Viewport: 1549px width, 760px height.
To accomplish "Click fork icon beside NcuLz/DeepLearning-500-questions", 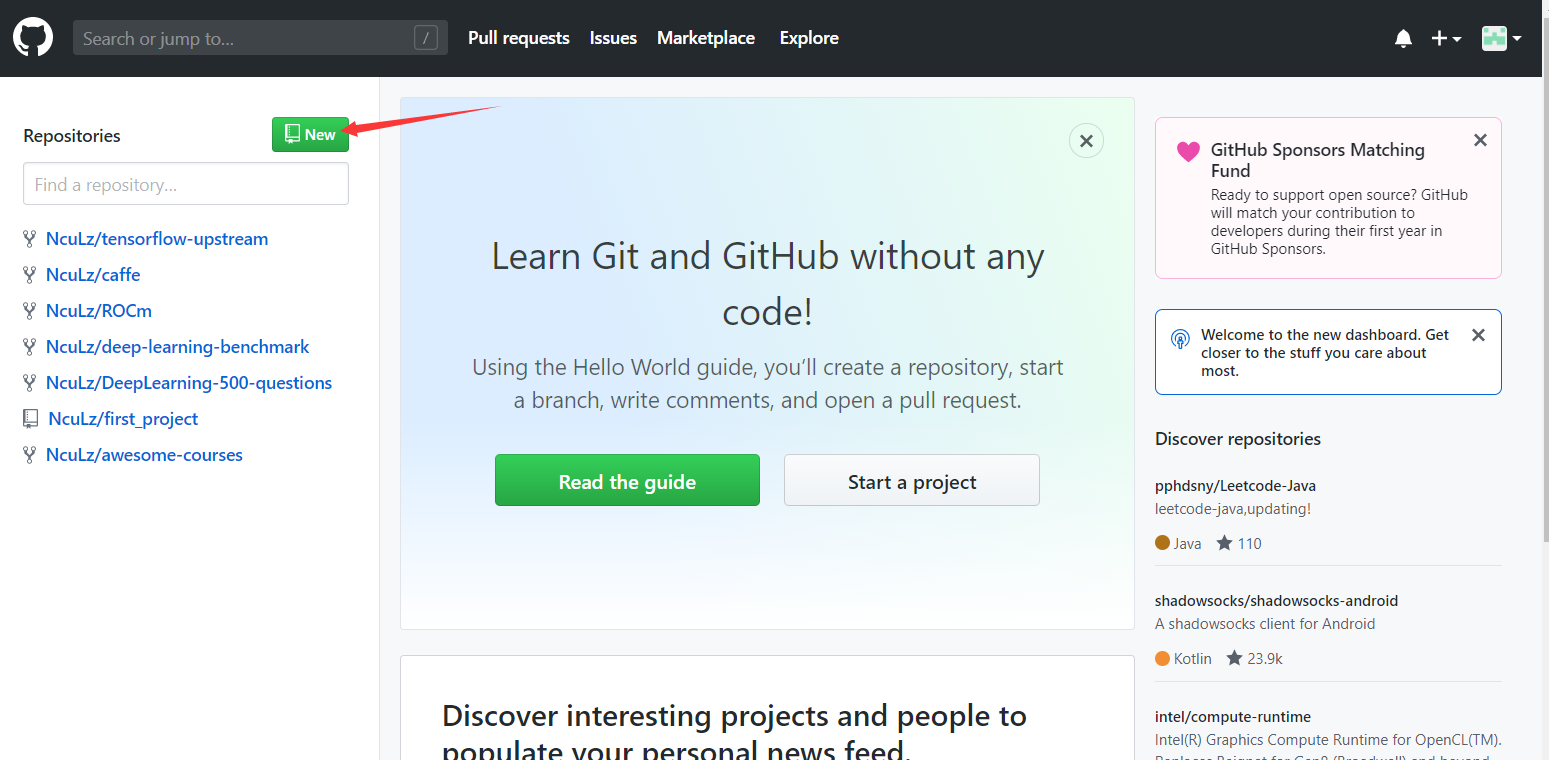I will [x=30, y=383].
